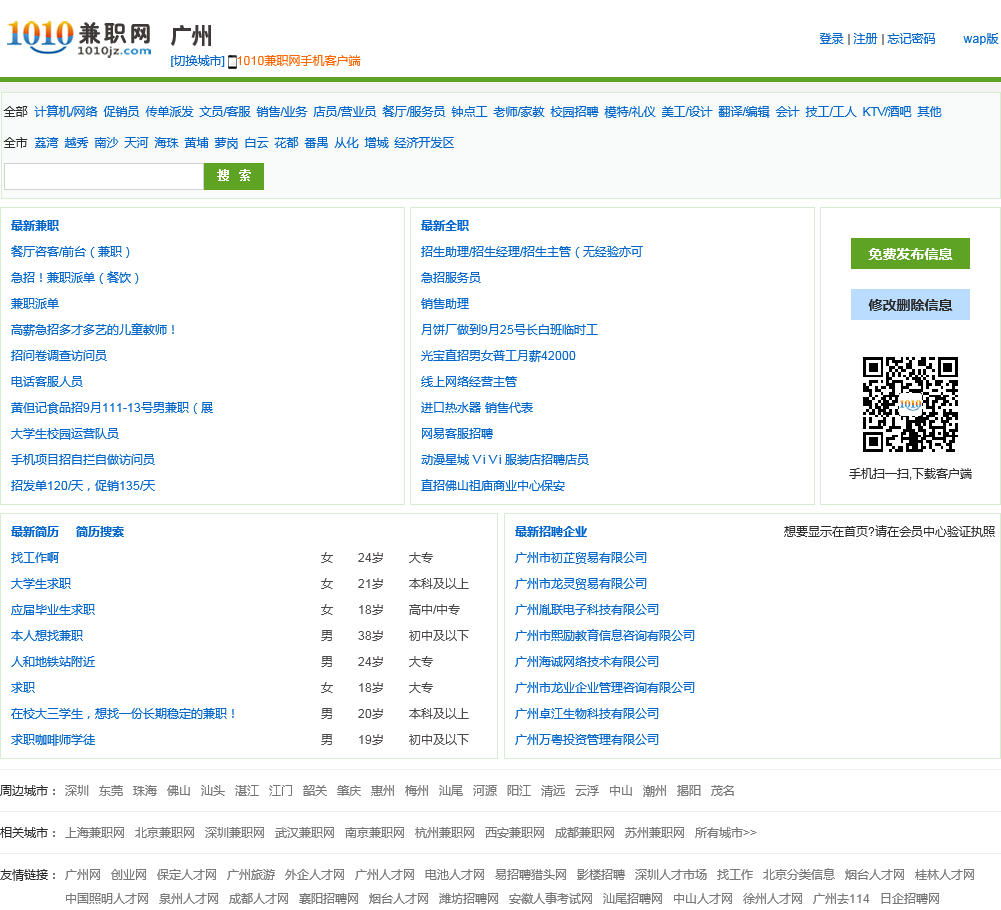
Task: Open 最新兼职 heading link
Action: coord(35,225)
